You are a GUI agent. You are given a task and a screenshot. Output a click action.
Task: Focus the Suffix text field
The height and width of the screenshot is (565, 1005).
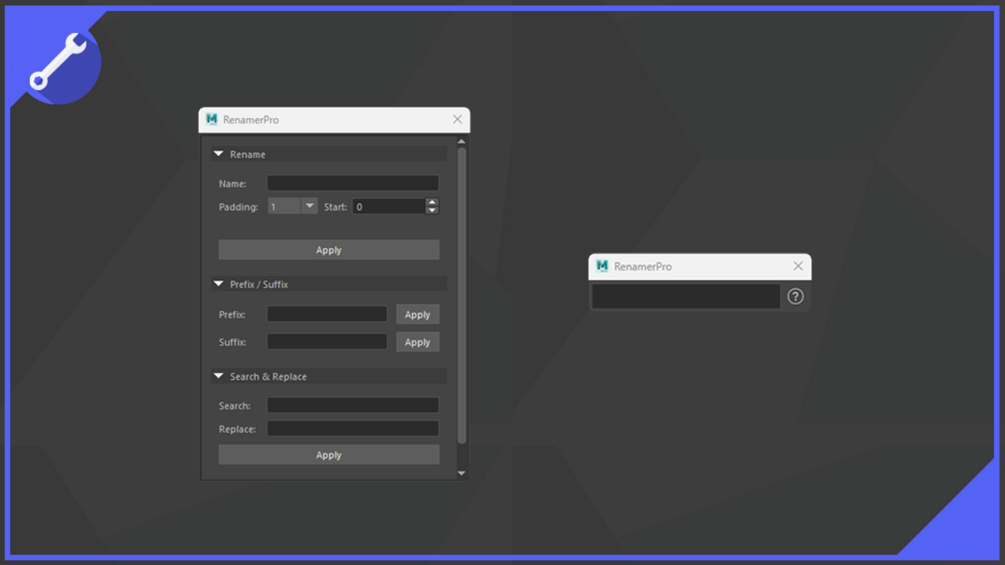327,341
